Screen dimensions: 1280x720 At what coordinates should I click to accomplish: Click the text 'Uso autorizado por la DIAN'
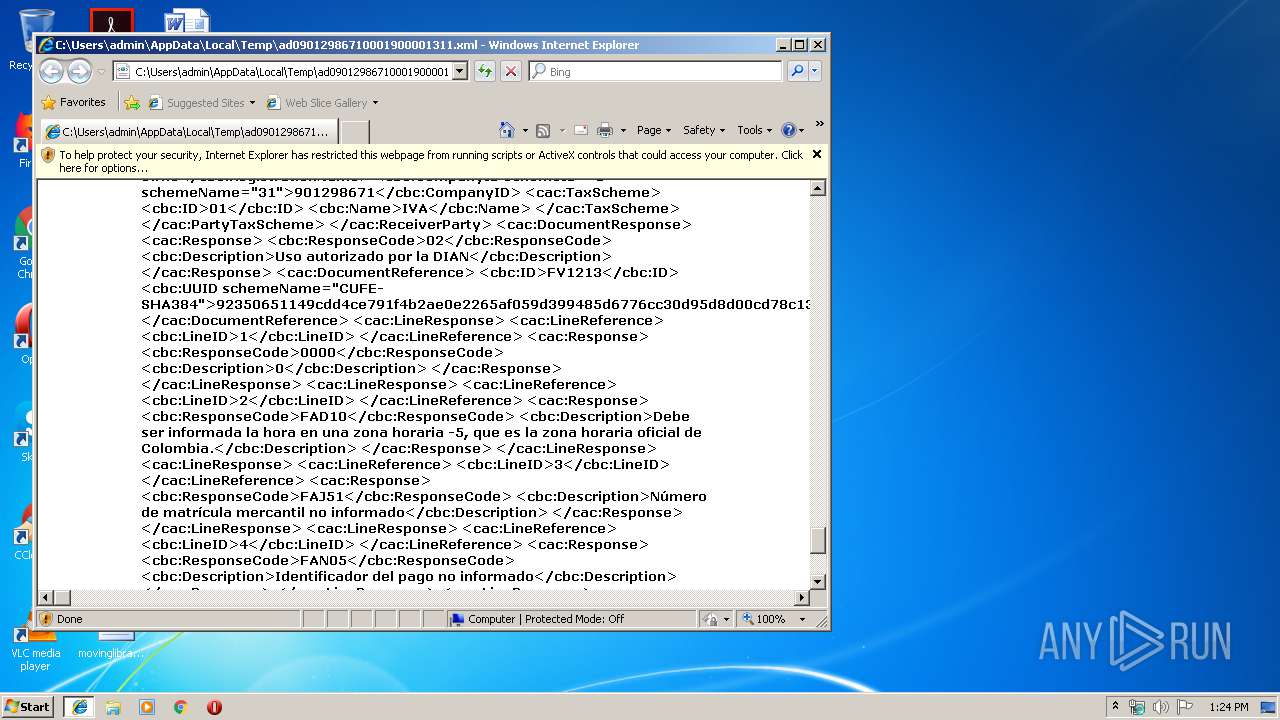373,256
